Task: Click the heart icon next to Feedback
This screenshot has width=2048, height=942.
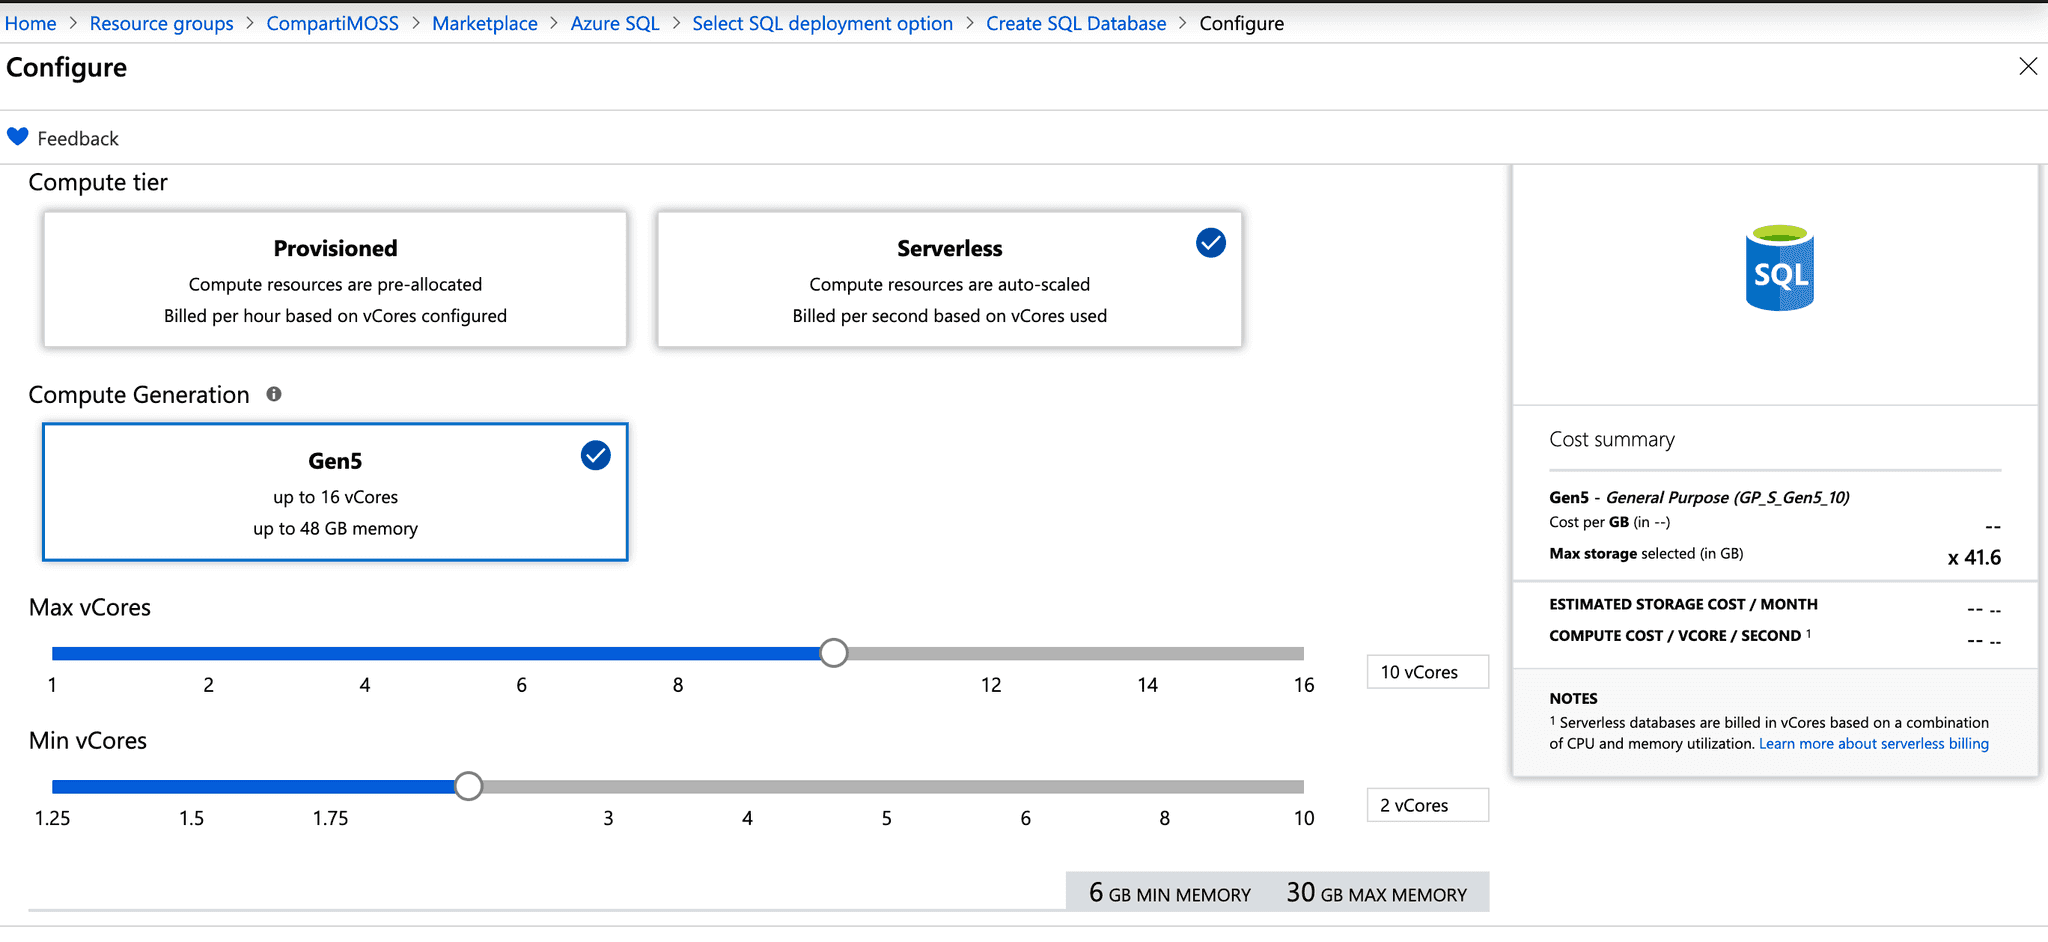Action: 17,136
